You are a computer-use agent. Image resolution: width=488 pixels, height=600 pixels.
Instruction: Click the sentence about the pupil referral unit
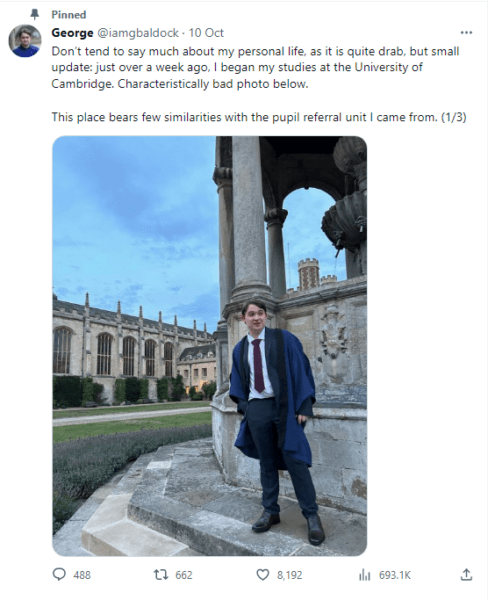pos(259,117)
